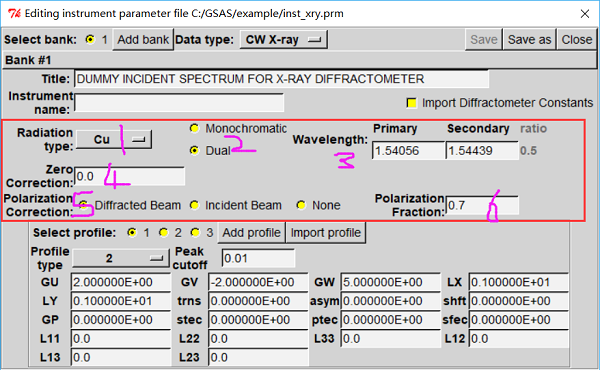The width and height of the screenshot is (600, 370).
Task: Select profile 3 radio button
Action: [196, 233]
